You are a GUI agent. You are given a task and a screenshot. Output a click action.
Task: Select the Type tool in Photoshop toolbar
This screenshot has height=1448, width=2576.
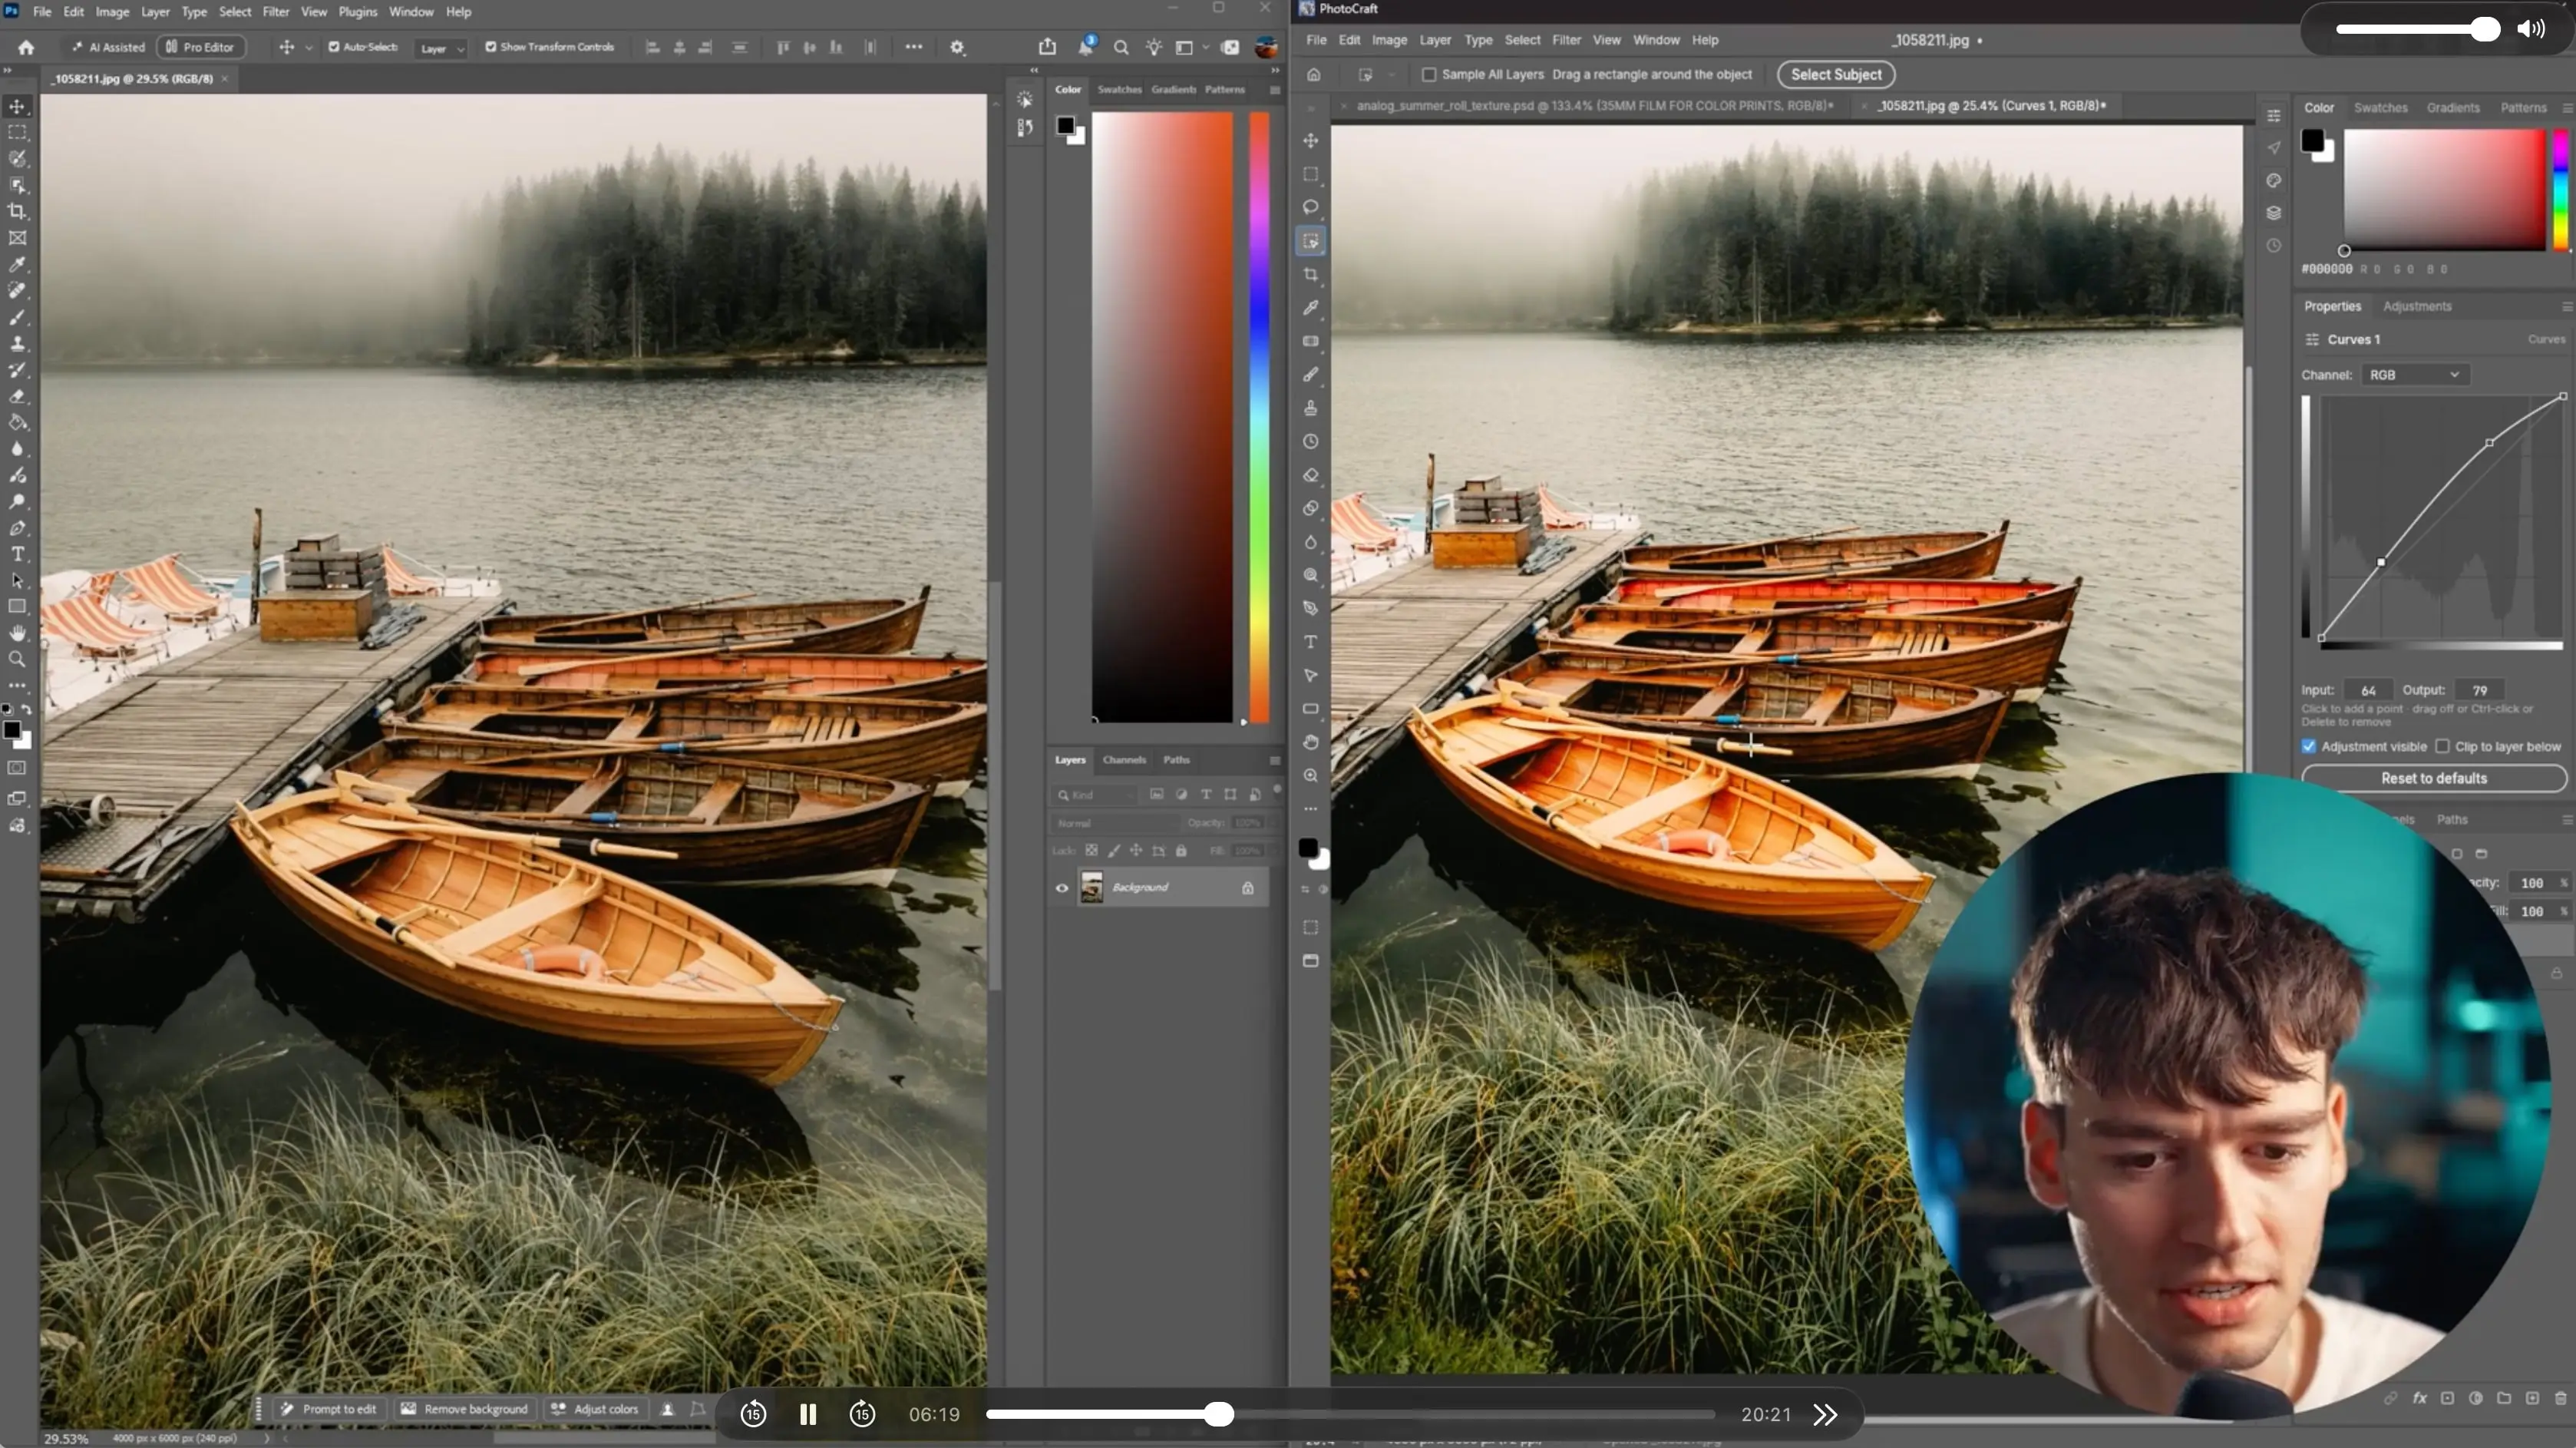(x=17, y=554)
